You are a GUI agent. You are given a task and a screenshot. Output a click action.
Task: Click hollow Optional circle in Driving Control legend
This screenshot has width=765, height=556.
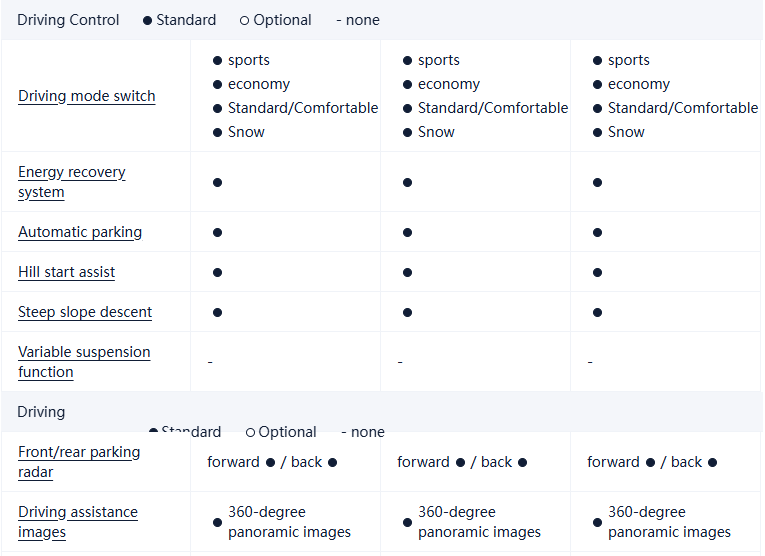click(x=245, y=20)
